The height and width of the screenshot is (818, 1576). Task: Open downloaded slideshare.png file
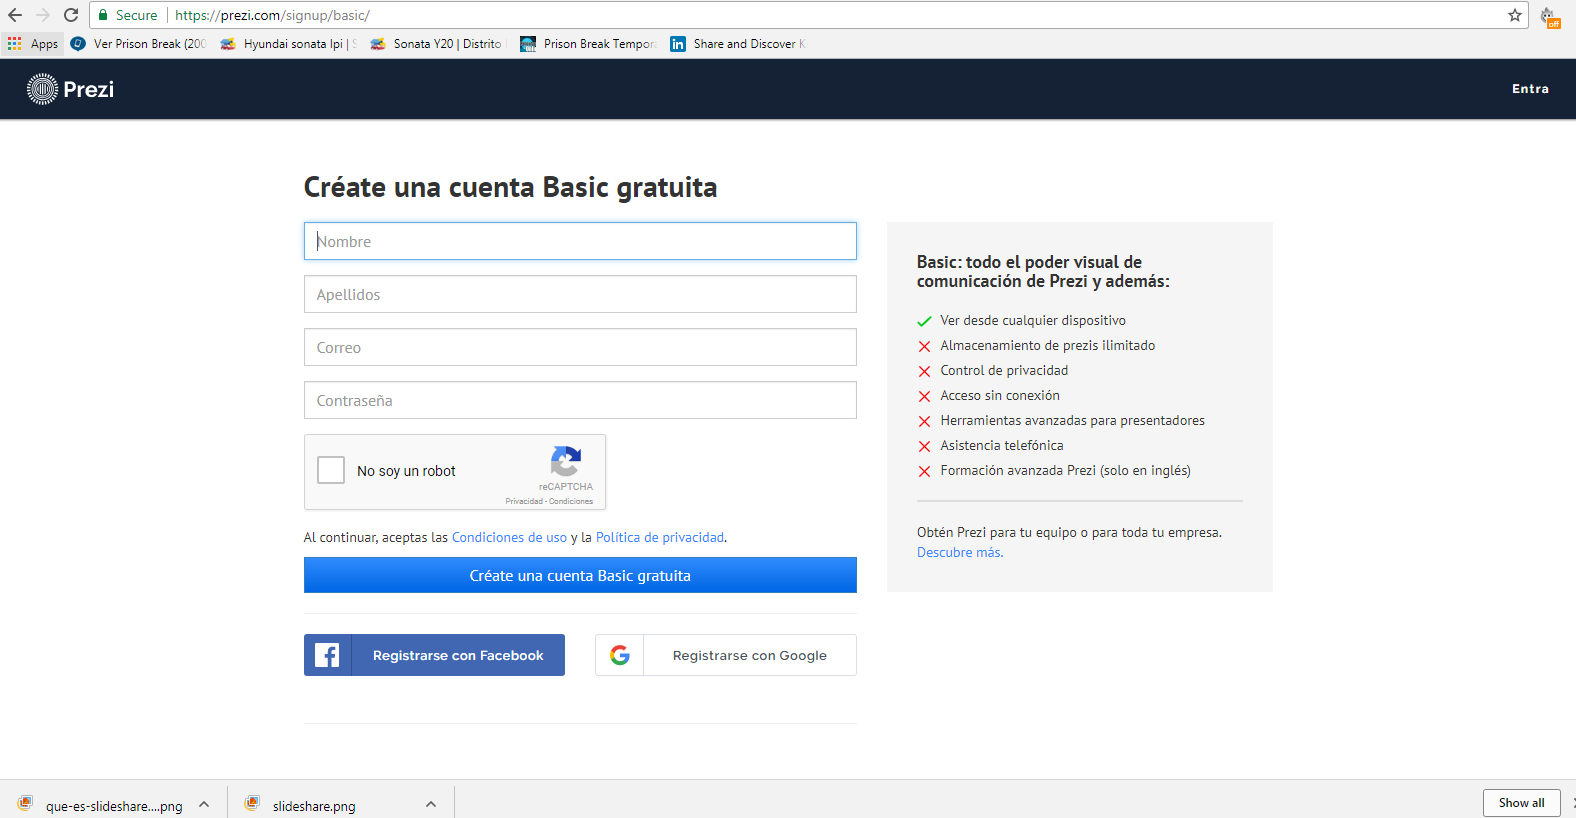314,805
